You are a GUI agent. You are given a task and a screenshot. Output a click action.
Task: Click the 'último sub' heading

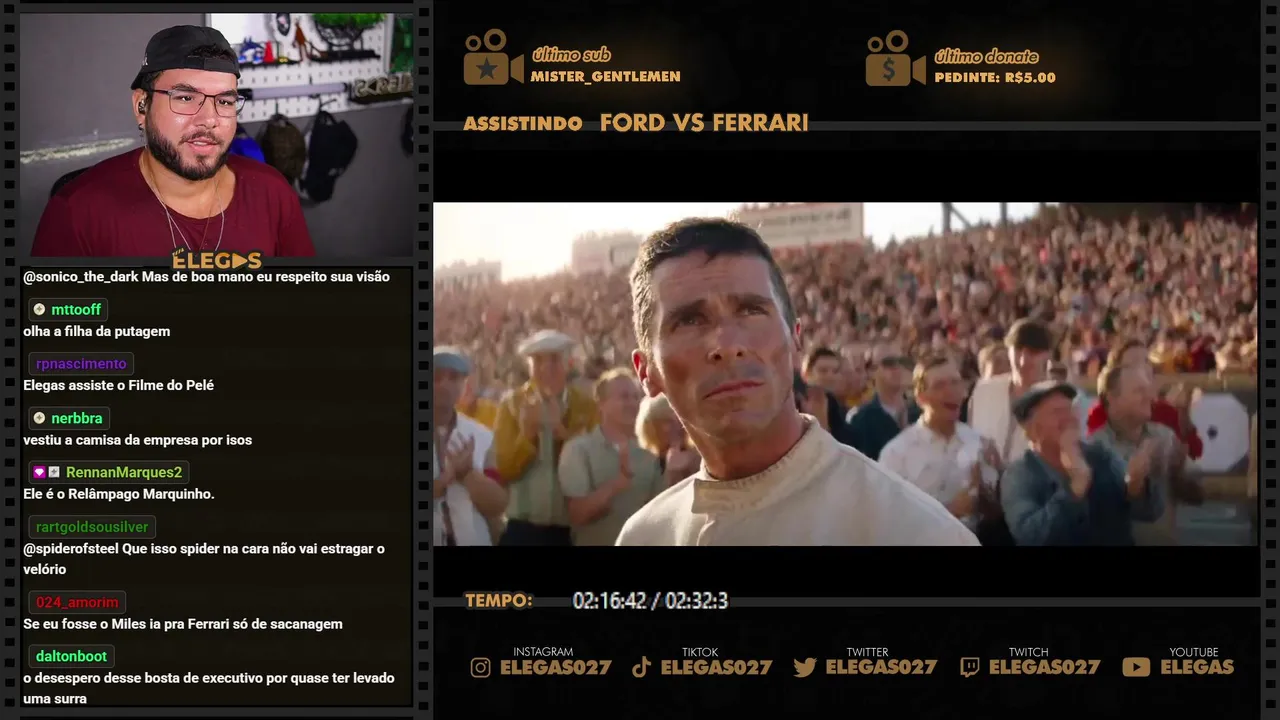tap(571, 55)
